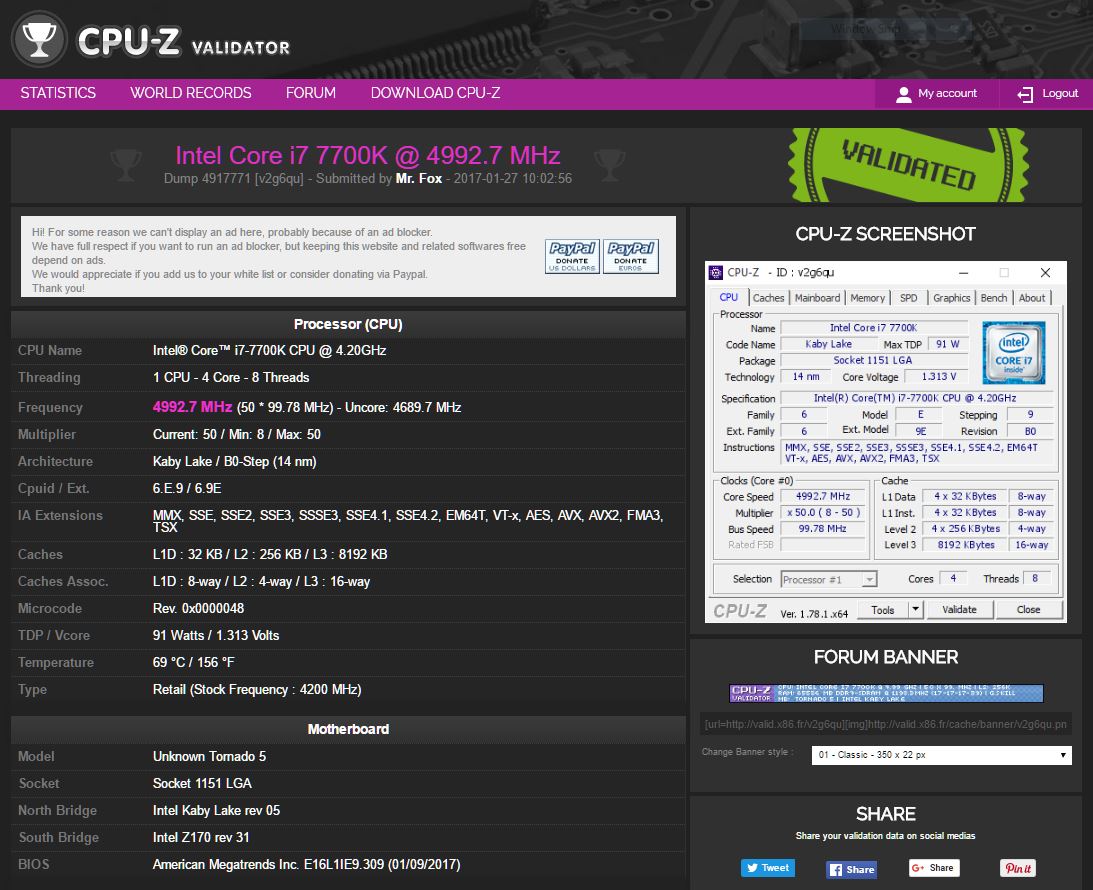Click the Close button in CPU-Z

[x=1028, y=610]
